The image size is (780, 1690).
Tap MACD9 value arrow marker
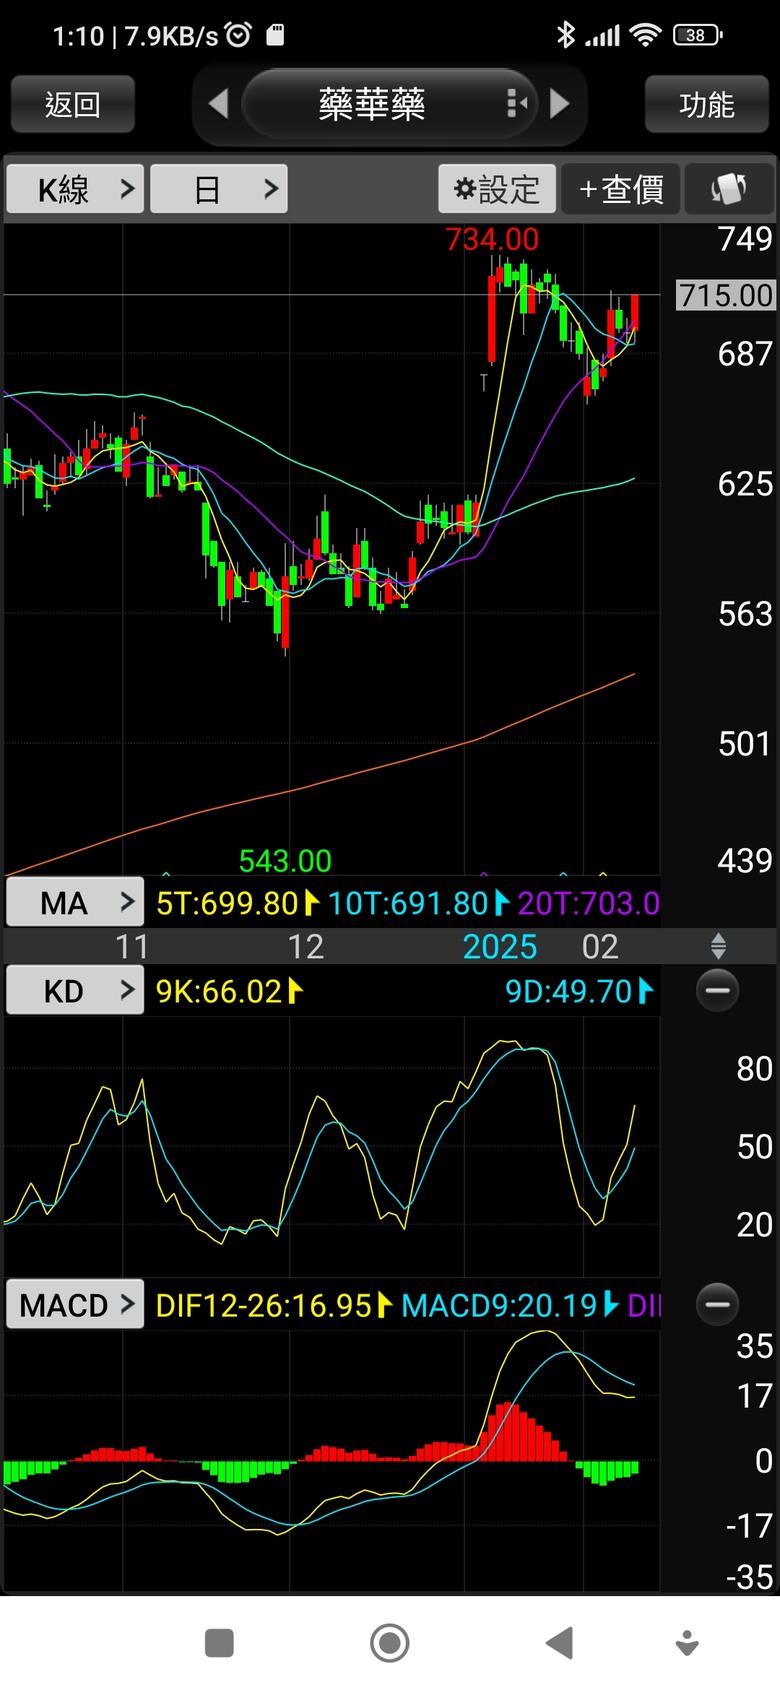[x=611, y=1305]
